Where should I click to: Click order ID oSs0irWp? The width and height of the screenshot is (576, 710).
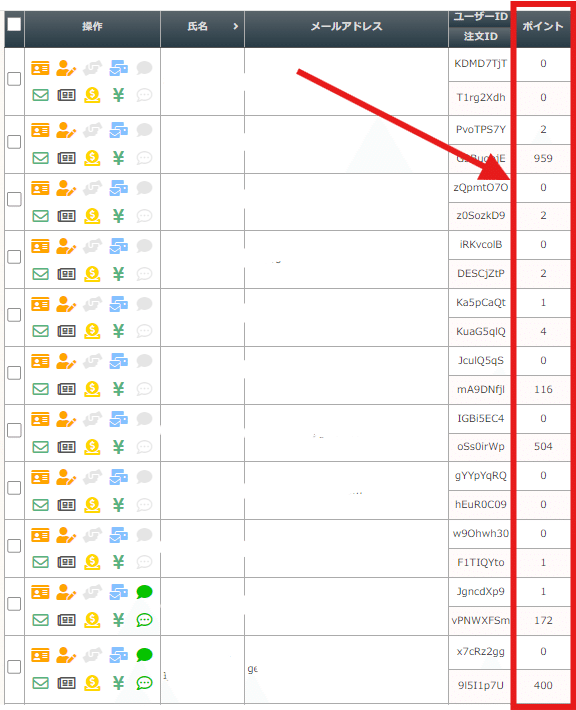480,446
